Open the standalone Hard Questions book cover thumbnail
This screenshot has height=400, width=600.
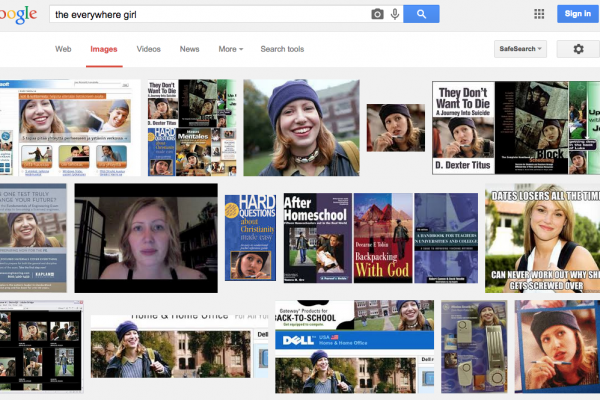(251, 238)
